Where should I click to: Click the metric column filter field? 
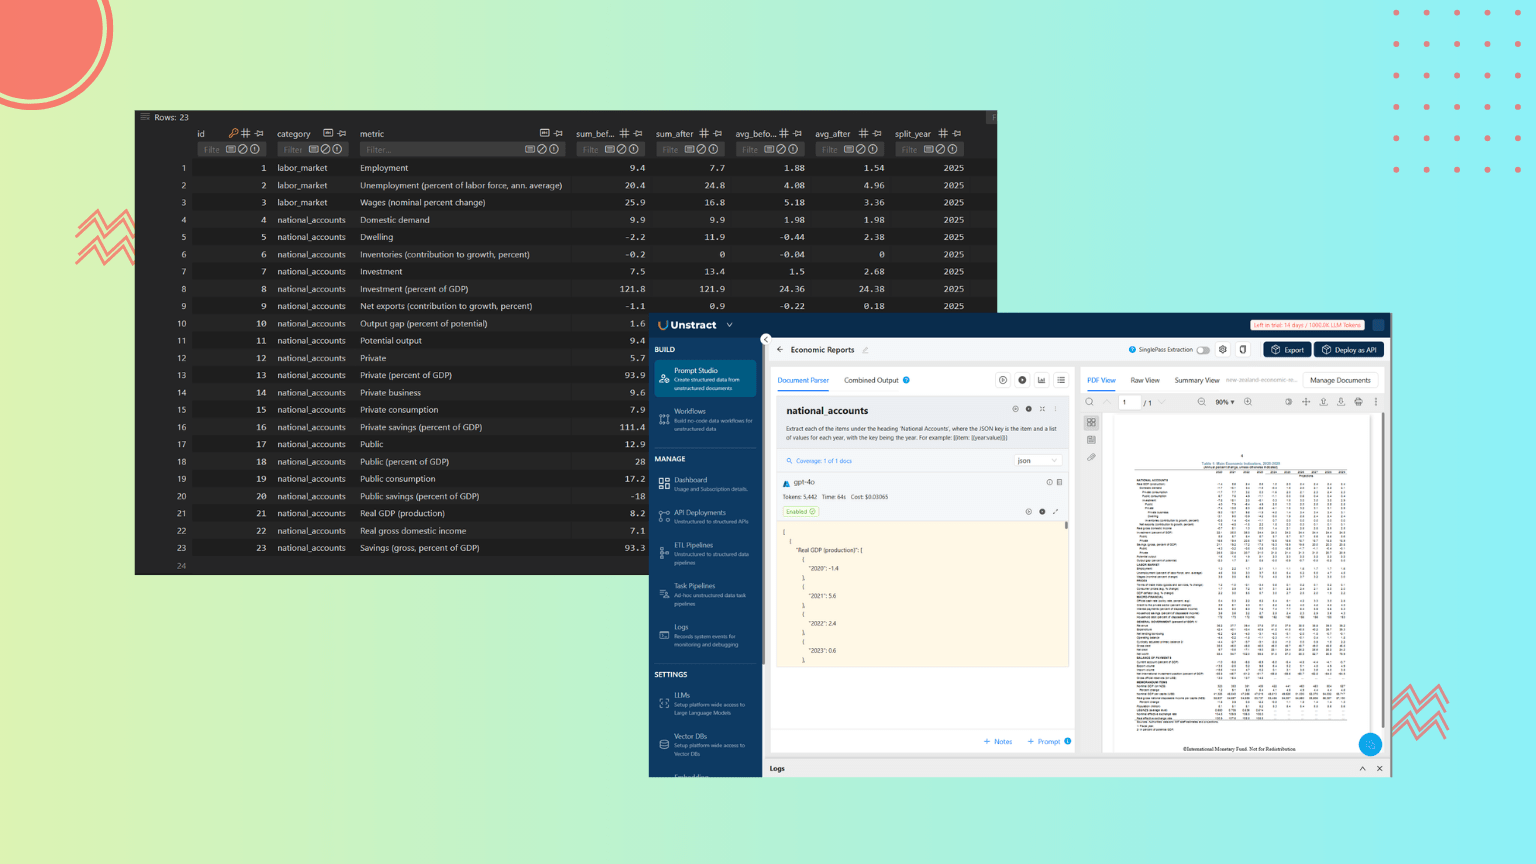[440, 150]
